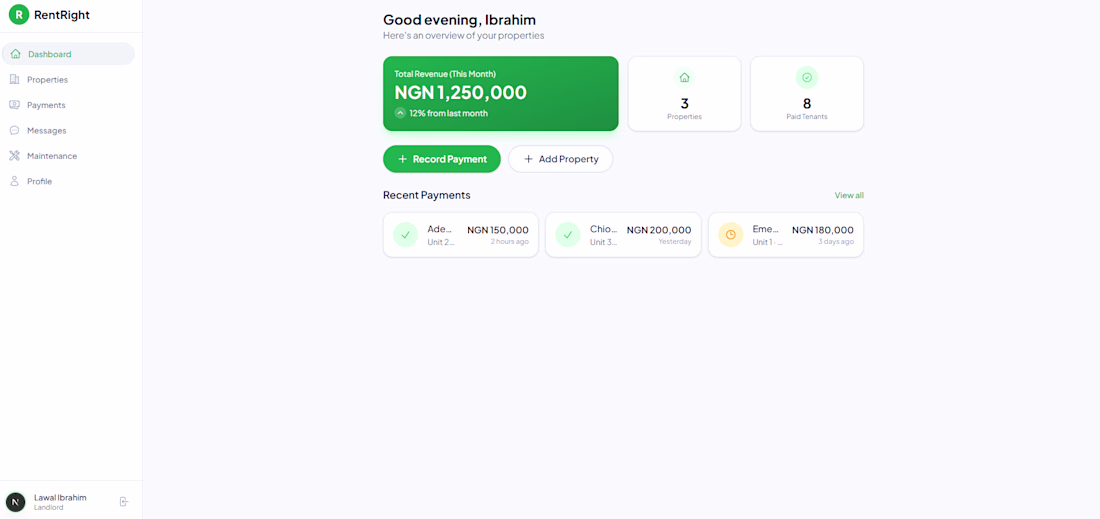
Task: Click the user avatar in the sidebar footer
Action: (16, 502)
